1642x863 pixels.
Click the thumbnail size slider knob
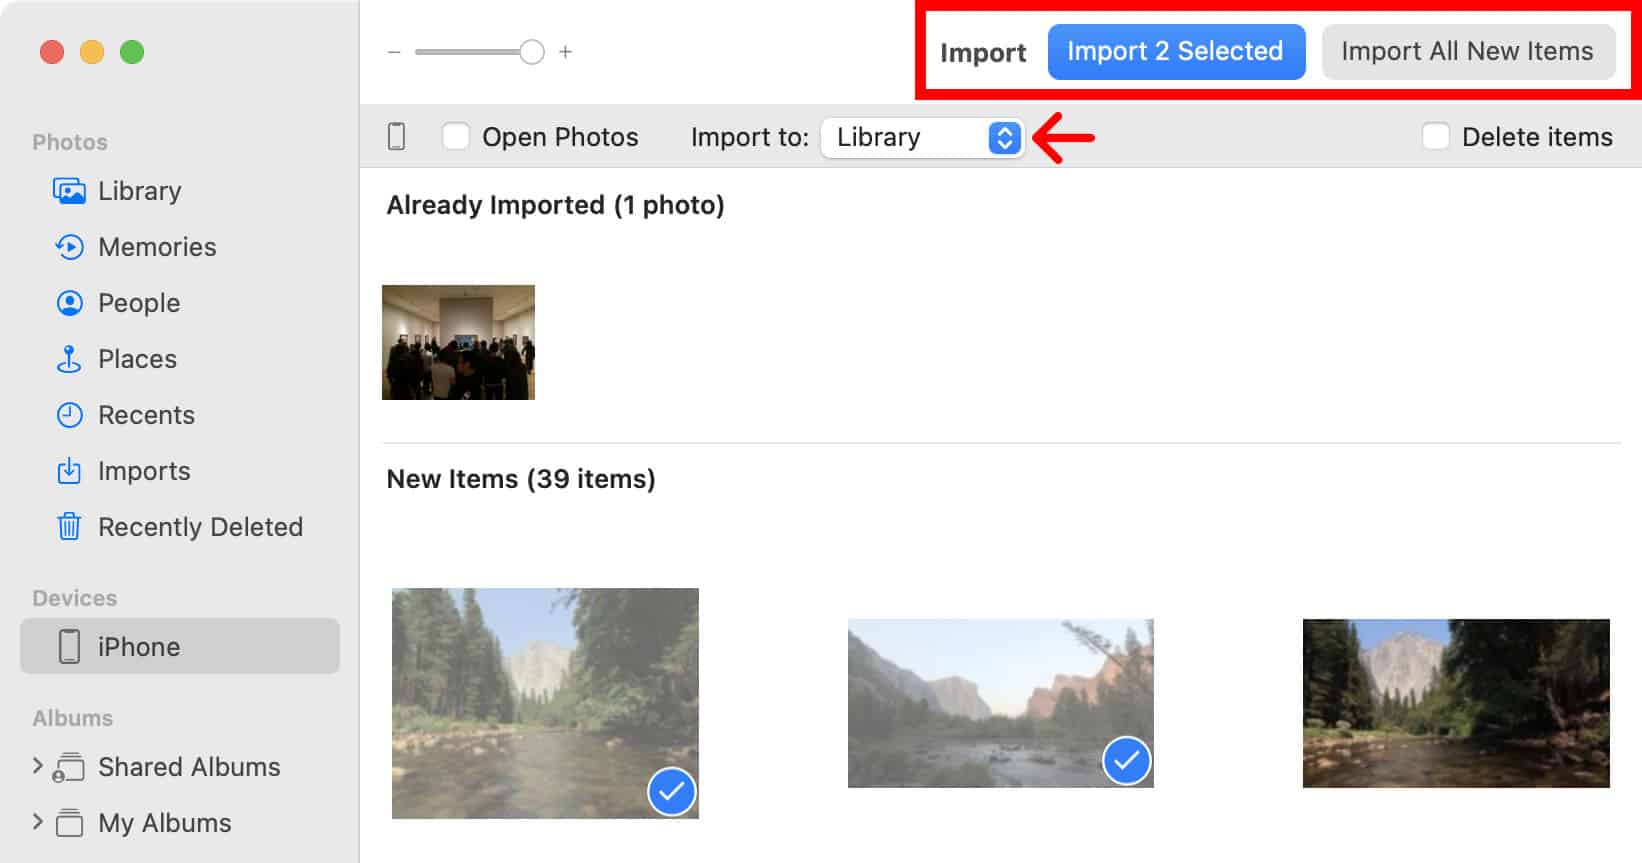coord(532,52)
